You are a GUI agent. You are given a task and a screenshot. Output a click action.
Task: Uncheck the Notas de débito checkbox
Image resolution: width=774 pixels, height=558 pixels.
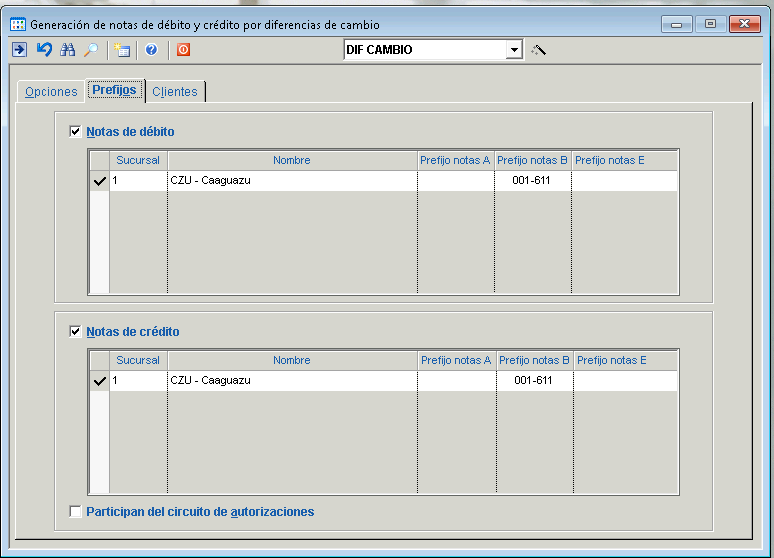pyautogui.click(x=76, y=131)
